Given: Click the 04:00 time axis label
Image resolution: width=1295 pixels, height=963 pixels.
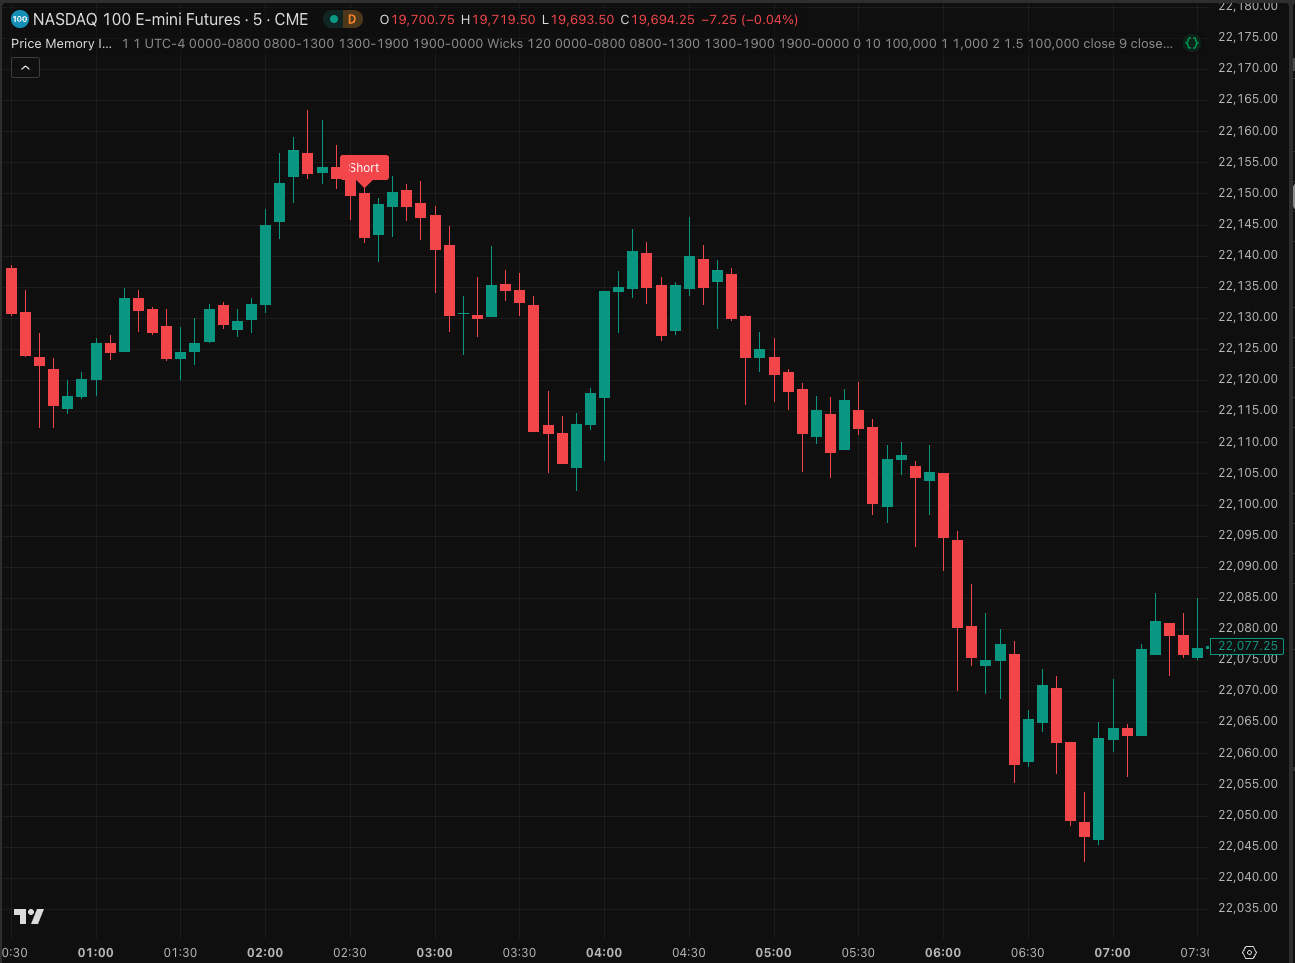Looking at the screenshot, I should [604, 952].
